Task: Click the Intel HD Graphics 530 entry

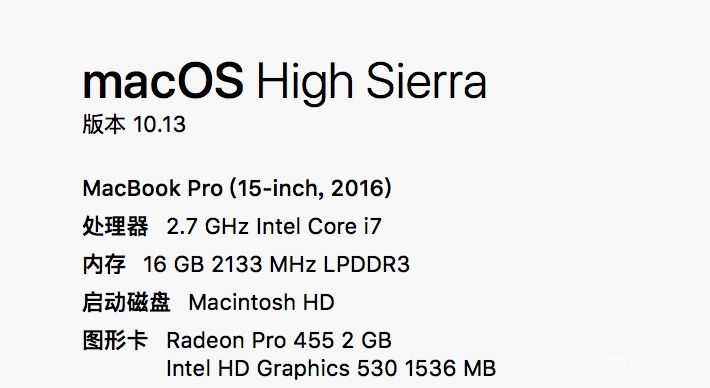Action: click(282, 368)
